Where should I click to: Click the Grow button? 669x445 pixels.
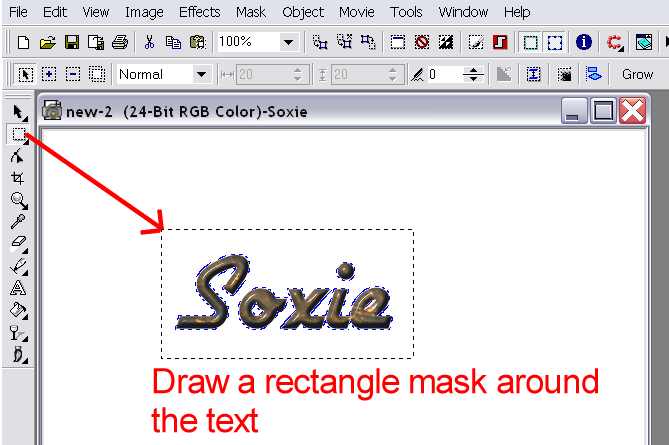click(637, 74)
